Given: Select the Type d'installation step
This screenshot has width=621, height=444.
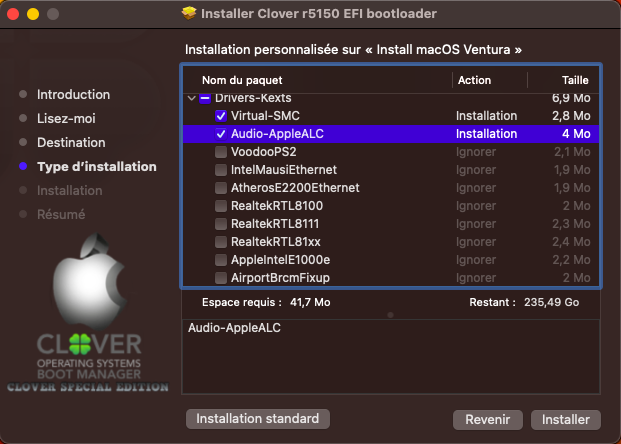Looking at the screenshot, I should 97,167.
